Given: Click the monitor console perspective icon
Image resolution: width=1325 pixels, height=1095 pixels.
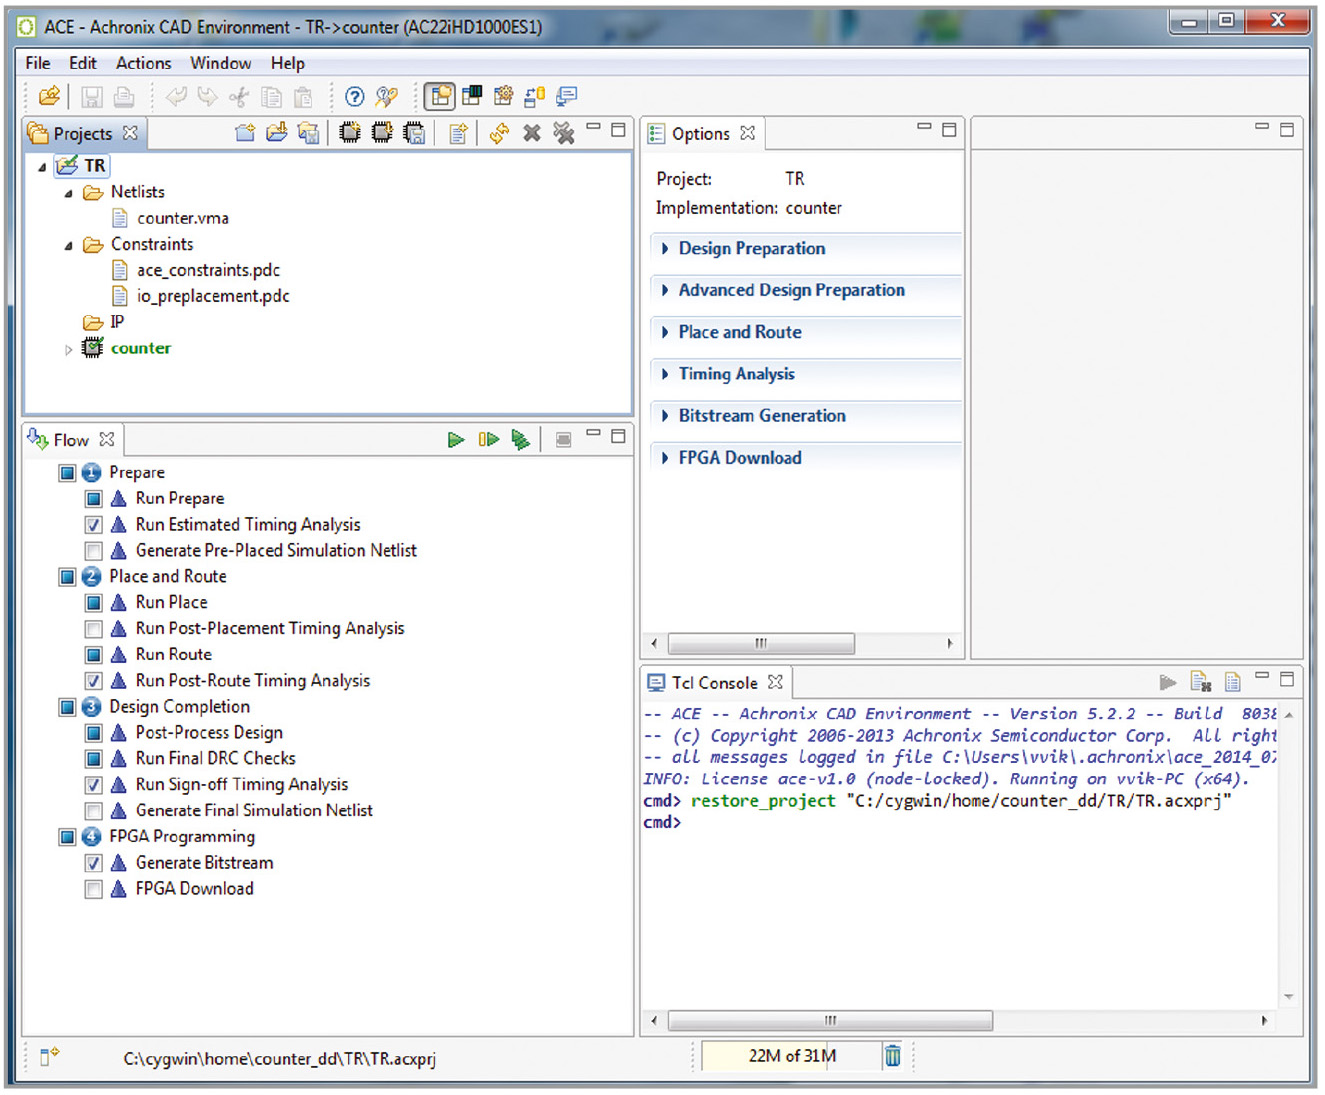Looking at the screenshot, I should [567, 96].
